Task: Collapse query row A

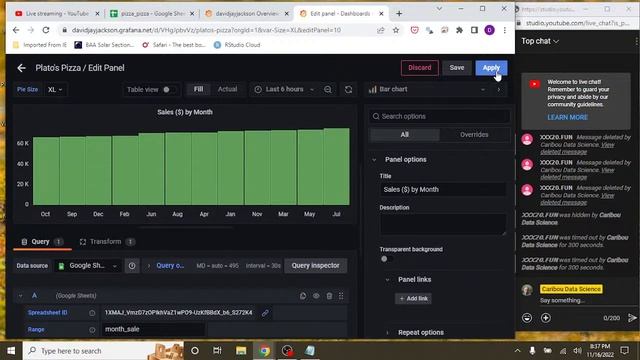Action: point(20,296)
